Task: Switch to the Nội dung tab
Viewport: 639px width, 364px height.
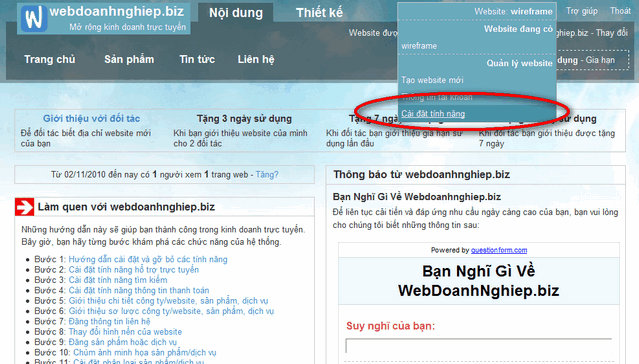Action: [236, 13]
